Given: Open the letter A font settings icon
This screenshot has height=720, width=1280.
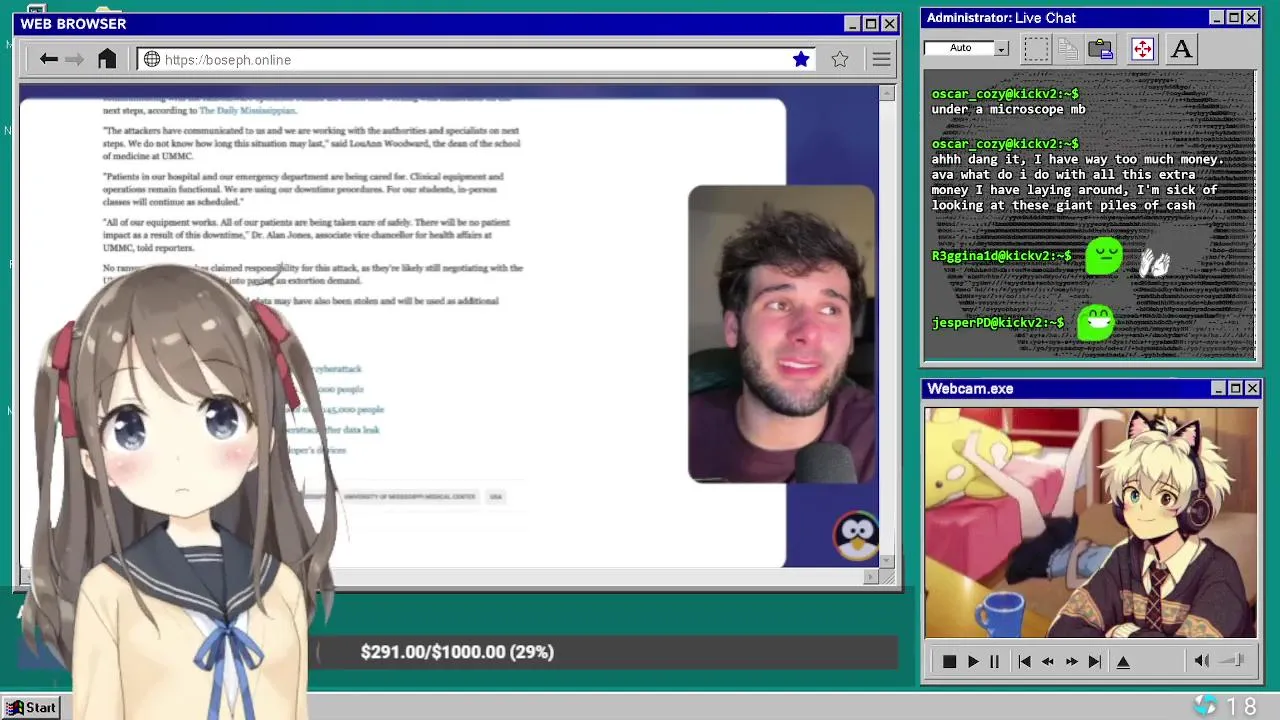Looking at the screenshot, I should pos(1181,48).
